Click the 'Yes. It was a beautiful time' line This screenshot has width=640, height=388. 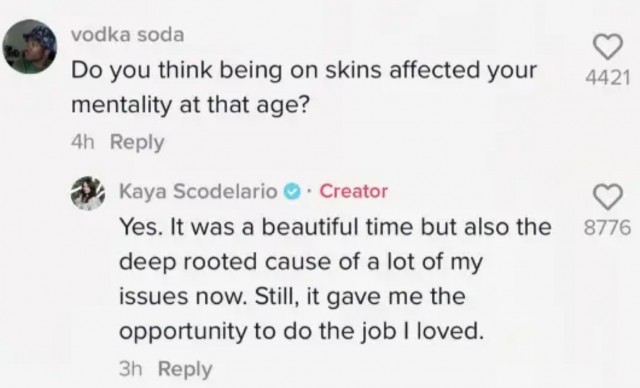pyautogui.click(x=335, y=227)
